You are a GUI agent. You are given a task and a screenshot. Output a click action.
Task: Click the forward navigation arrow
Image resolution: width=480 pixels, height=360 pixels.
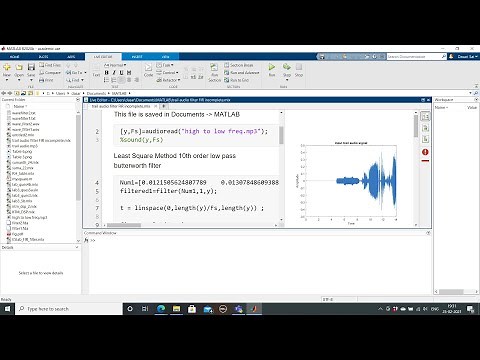(x=10, y=93)
